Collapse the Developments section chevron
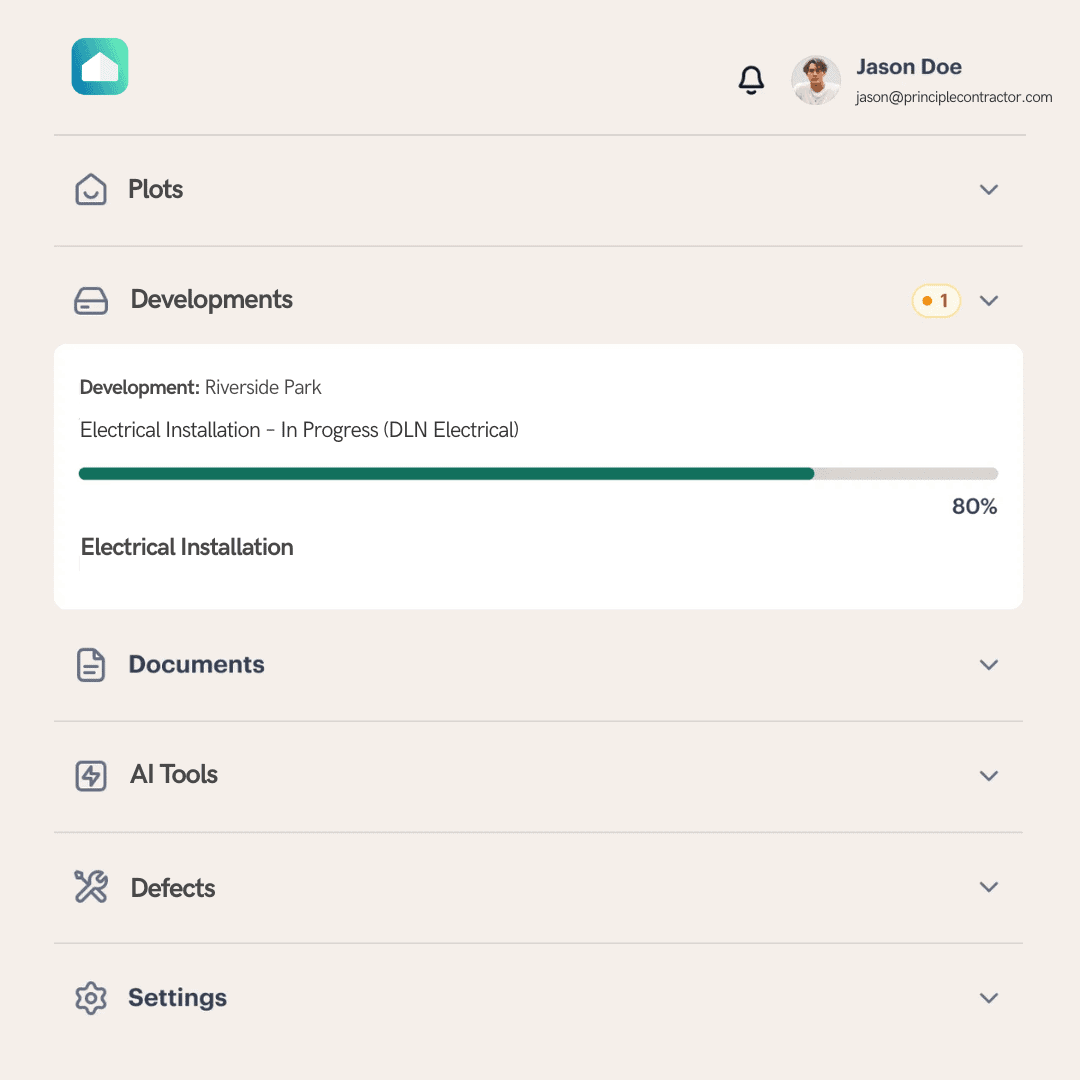Viewport: 1080px width, 1080px height. tap(989, 301)
